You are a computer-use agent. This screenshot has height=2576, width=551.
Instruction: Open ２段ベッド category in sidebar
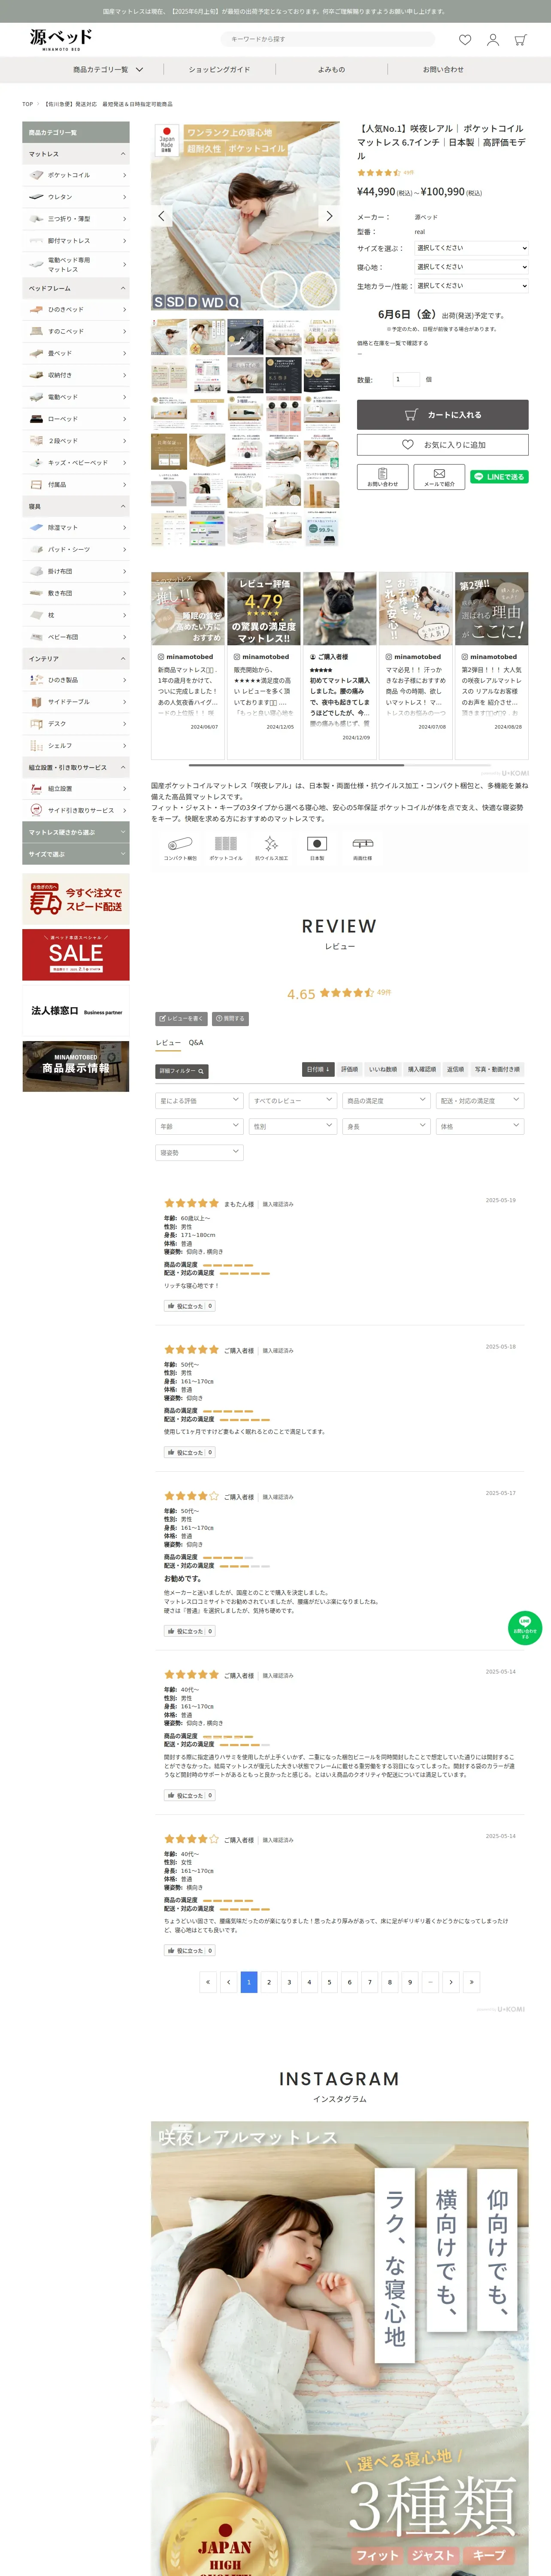point(76,441)
